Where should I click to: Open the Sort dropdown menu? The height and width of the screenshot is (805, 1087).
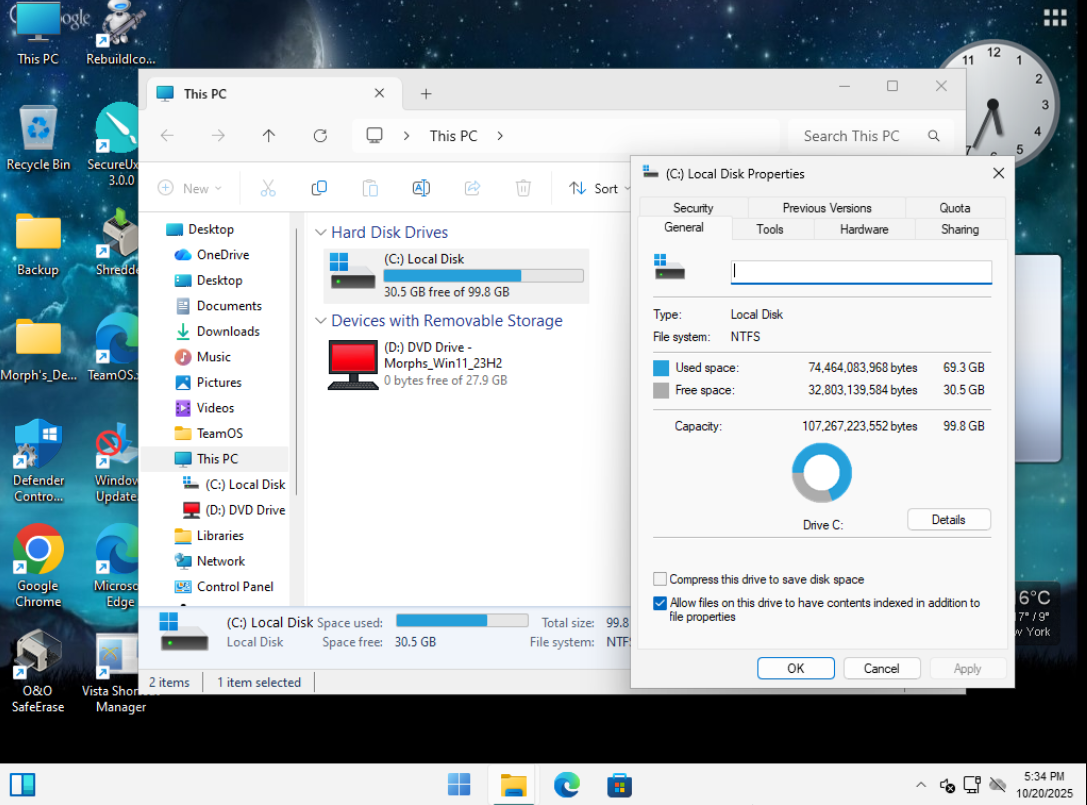pos(596,188)
